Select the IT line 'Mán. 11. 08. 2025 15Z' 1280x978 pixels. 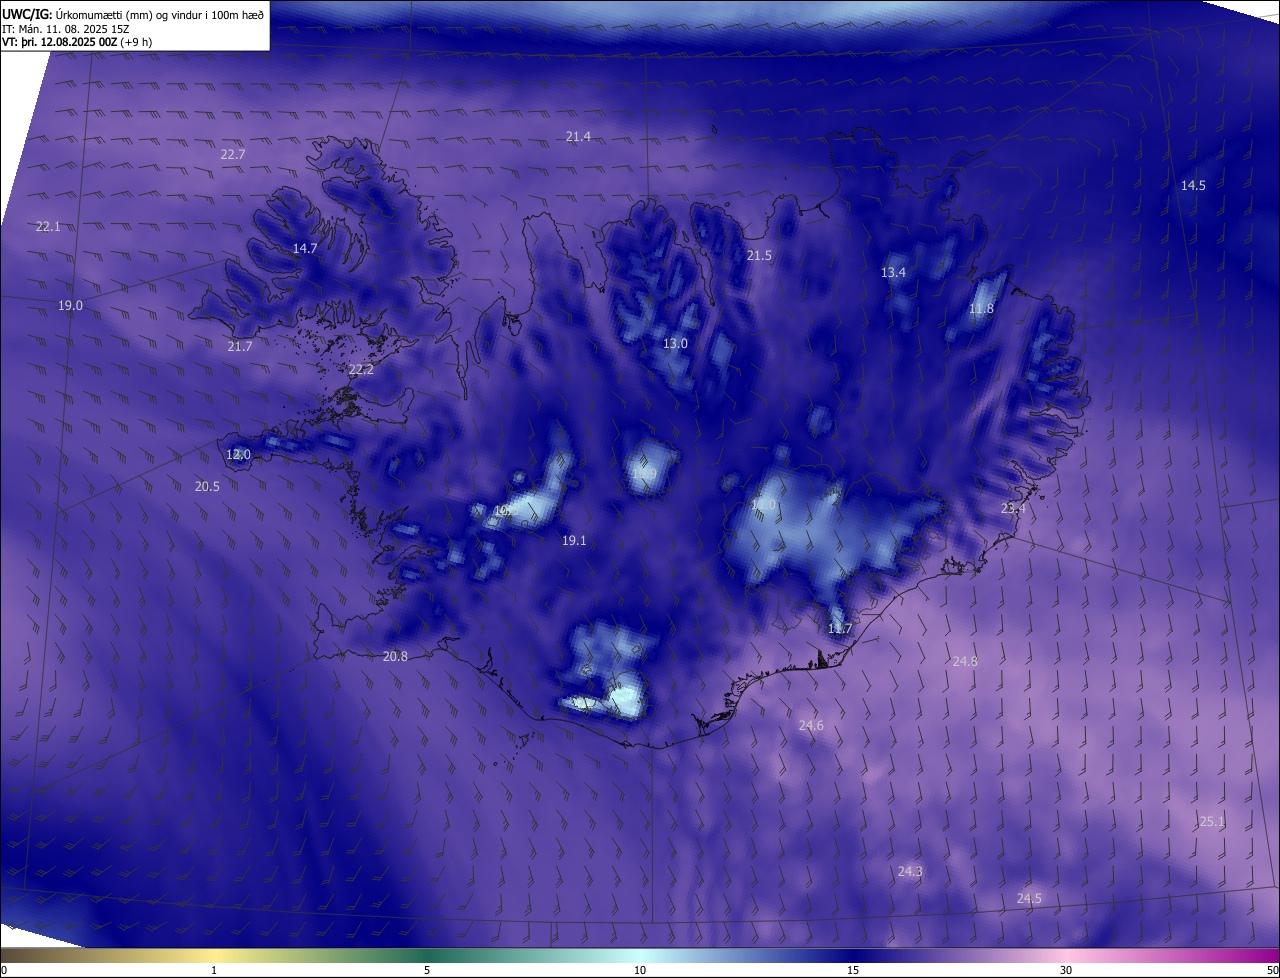pos(74,28)
